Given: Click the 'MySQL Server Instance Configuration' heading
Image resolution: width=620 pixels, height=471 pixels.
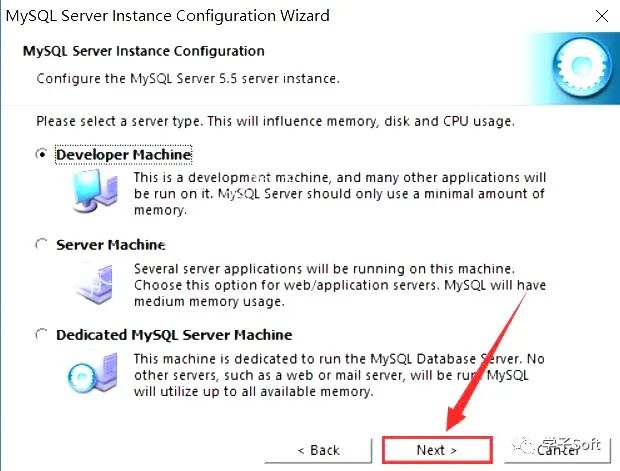Looking at the screenshot, I should click(144, 51).
